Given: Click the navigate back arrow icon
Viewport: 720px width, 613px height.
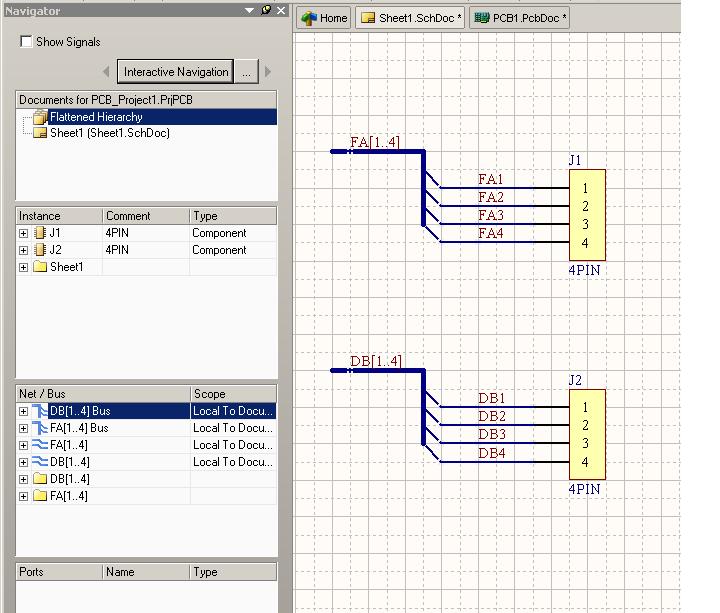Looking at the screenshot, I should [x=107, y=72].
